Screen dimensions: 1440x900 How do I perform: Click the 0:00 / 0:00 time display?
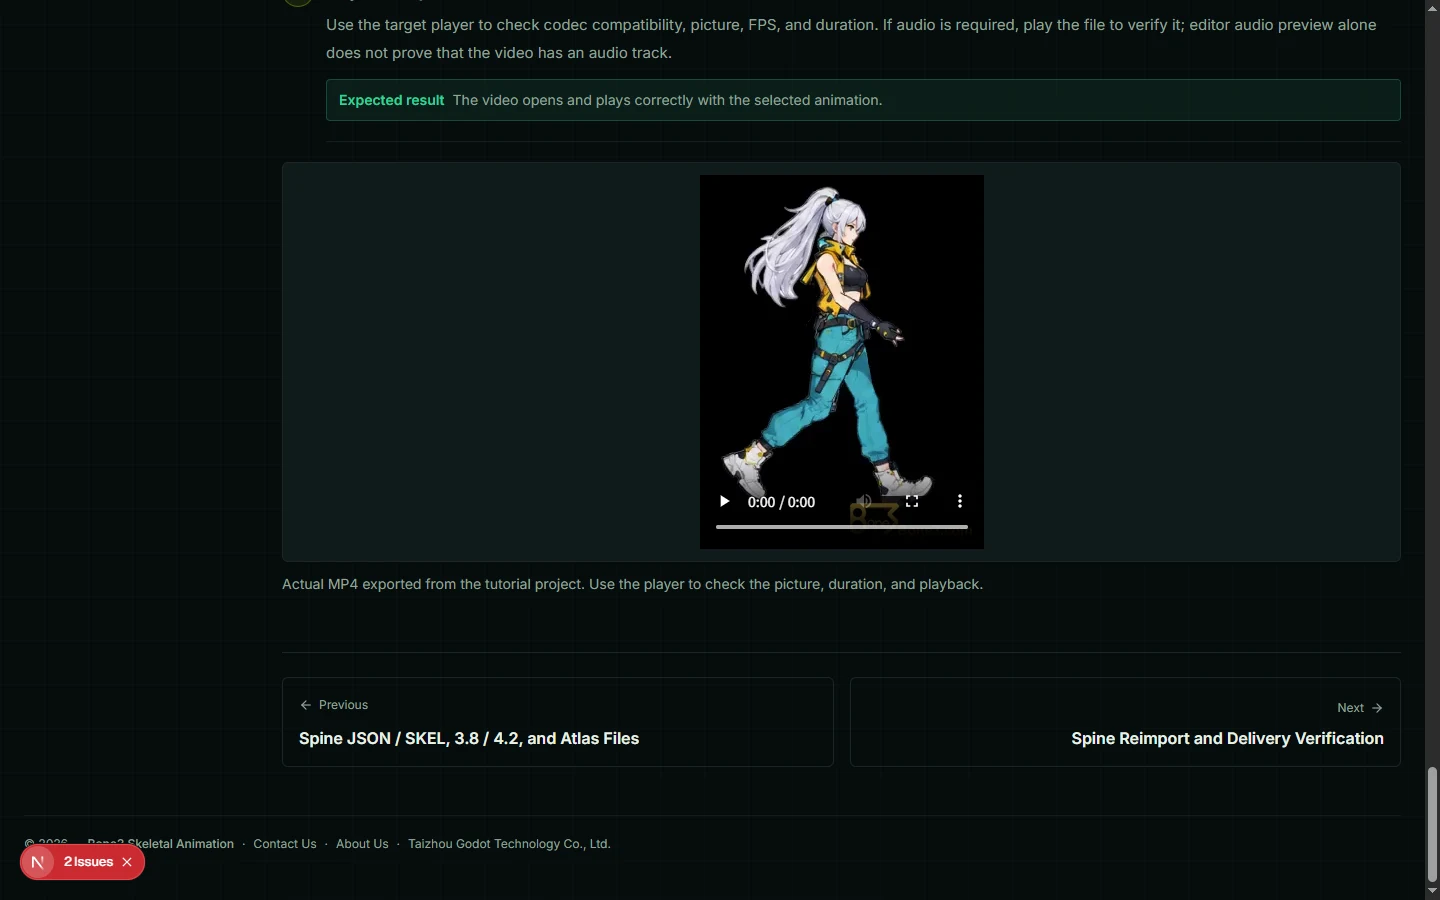coord(781,502)
